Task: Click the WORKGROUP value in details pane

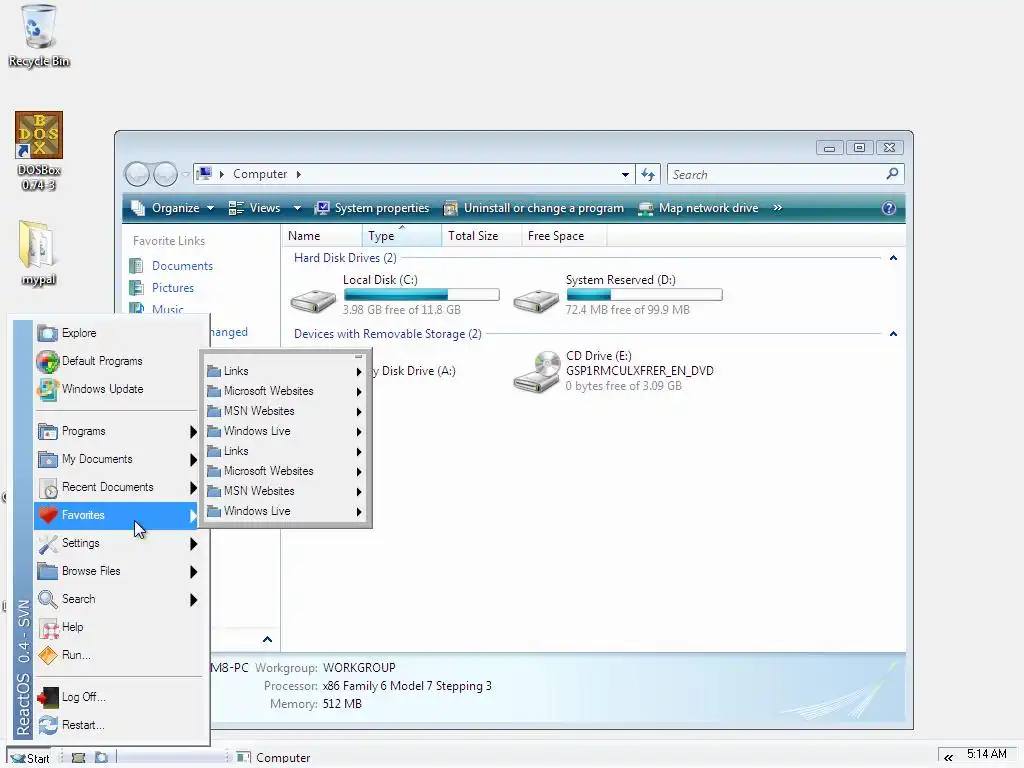Action: 359,667
